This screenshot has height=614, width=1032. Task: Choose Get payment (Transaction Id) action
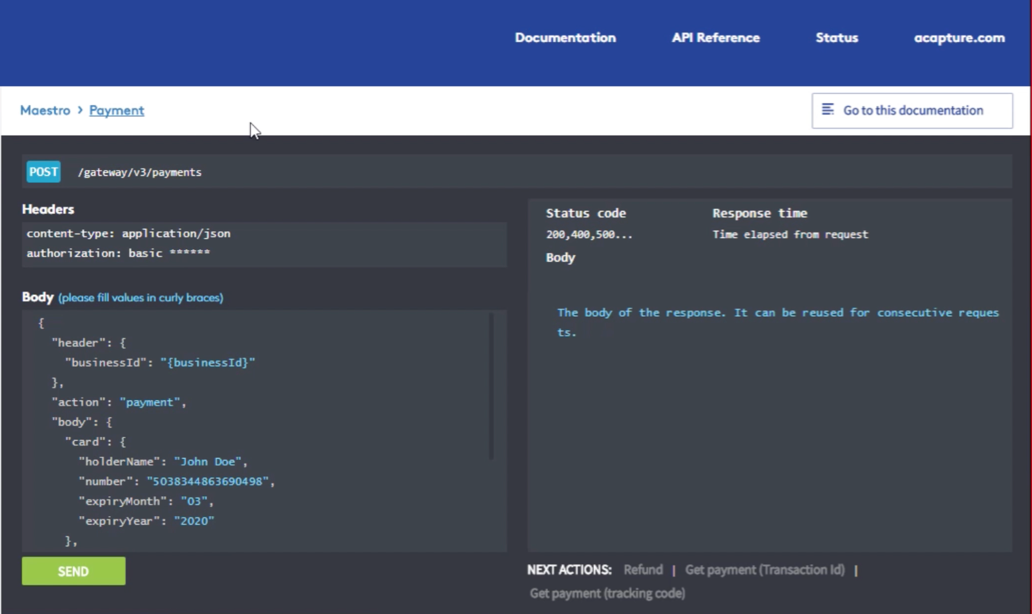click(x=765, y=570)
